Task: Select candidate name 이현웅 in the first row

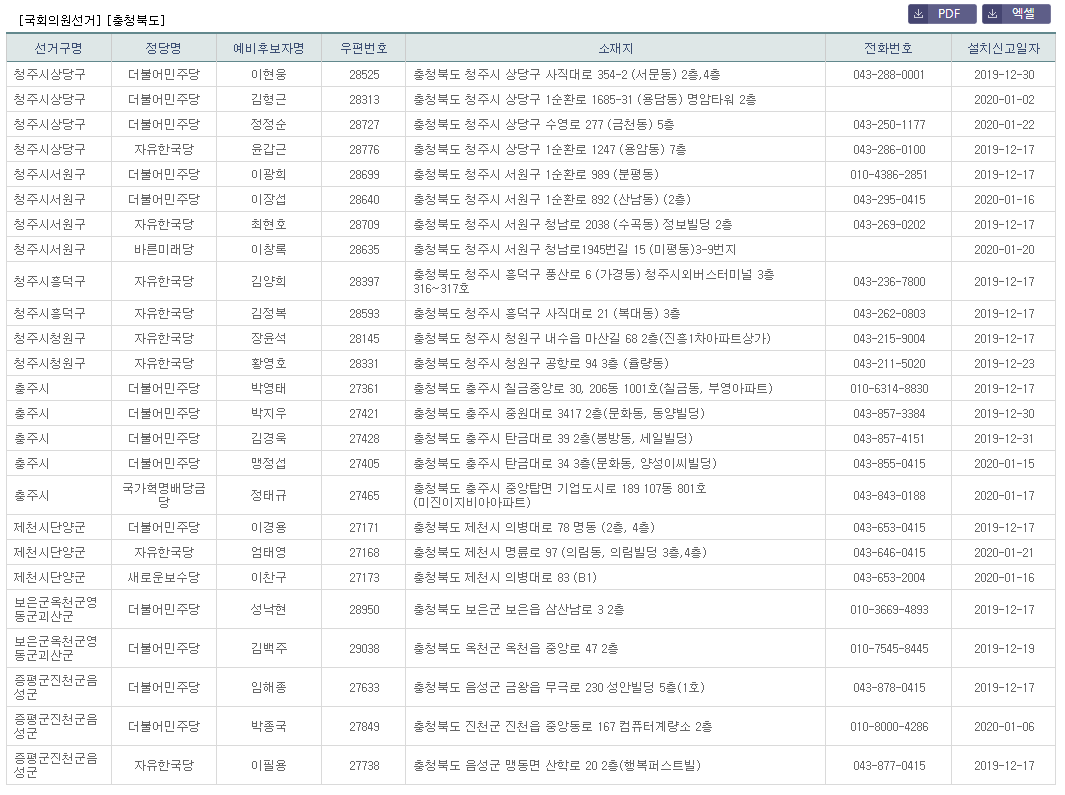Action: pos(269,75)
